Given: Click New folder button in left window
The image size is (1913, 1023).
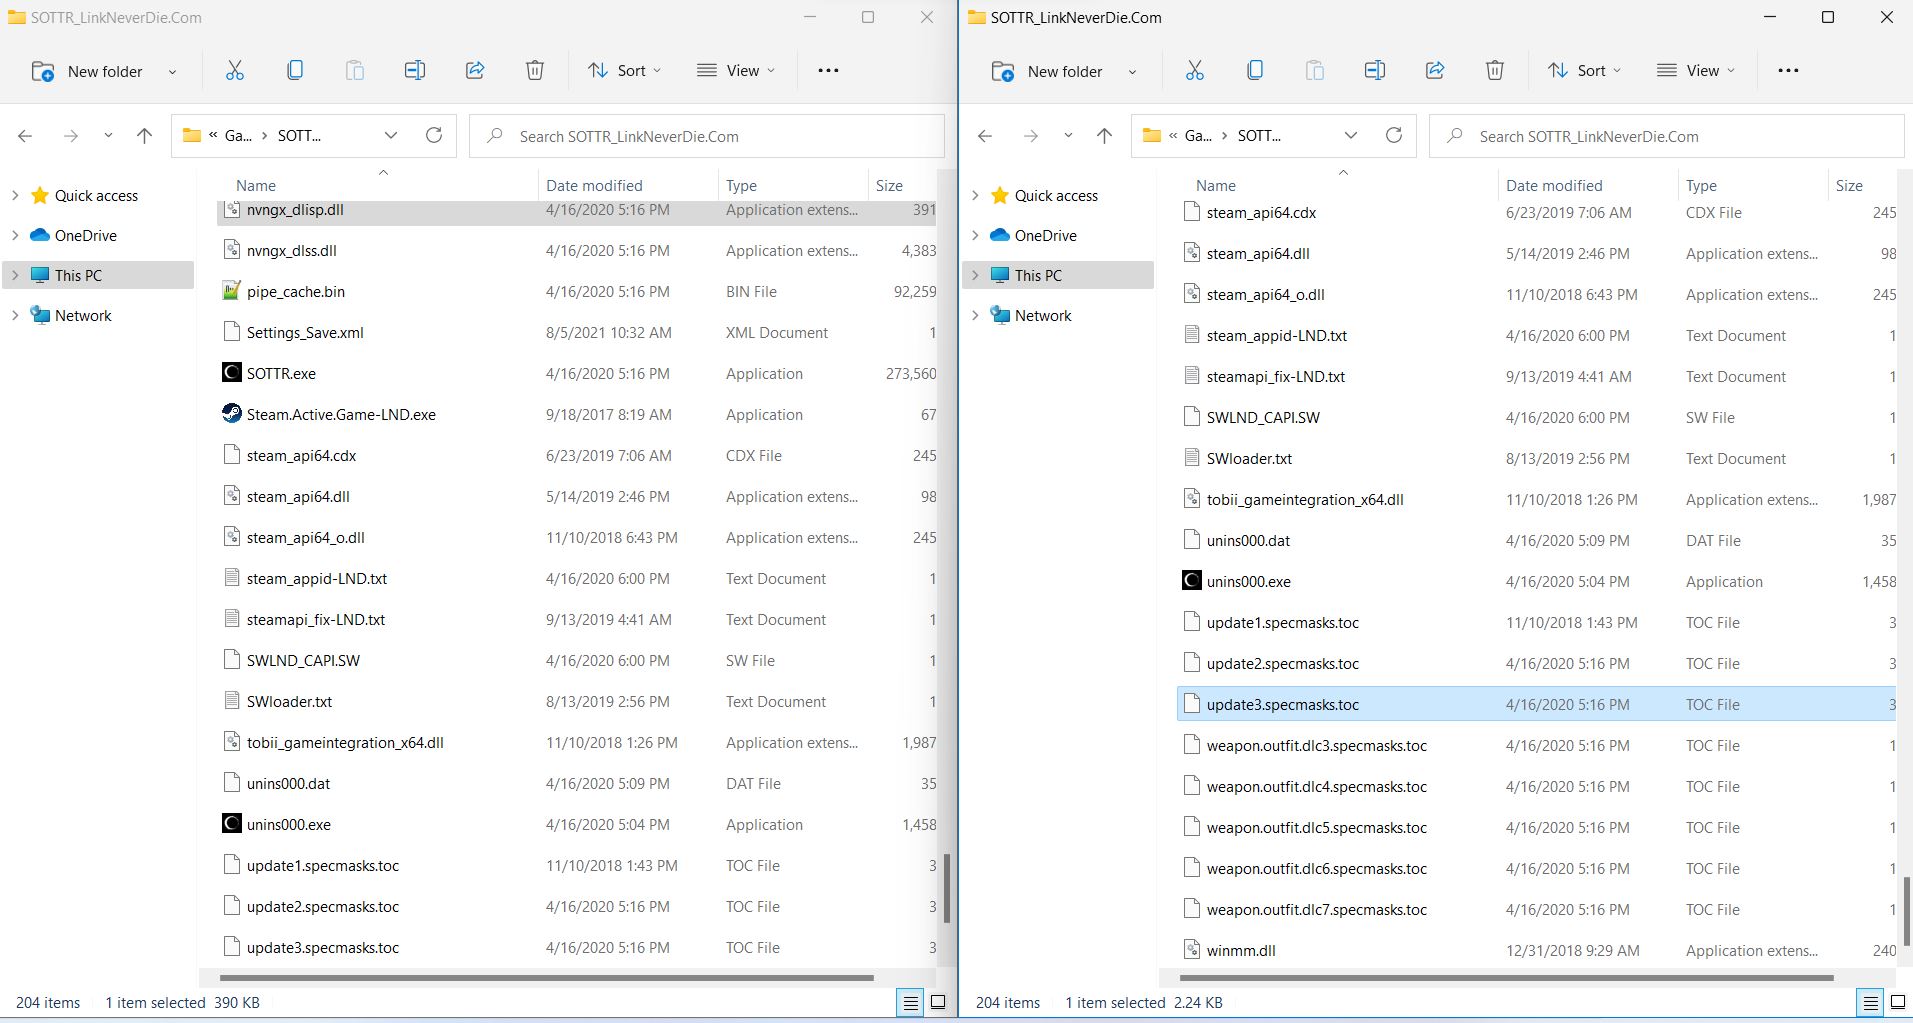Looking at the screenshot, I should coord(90,71).
